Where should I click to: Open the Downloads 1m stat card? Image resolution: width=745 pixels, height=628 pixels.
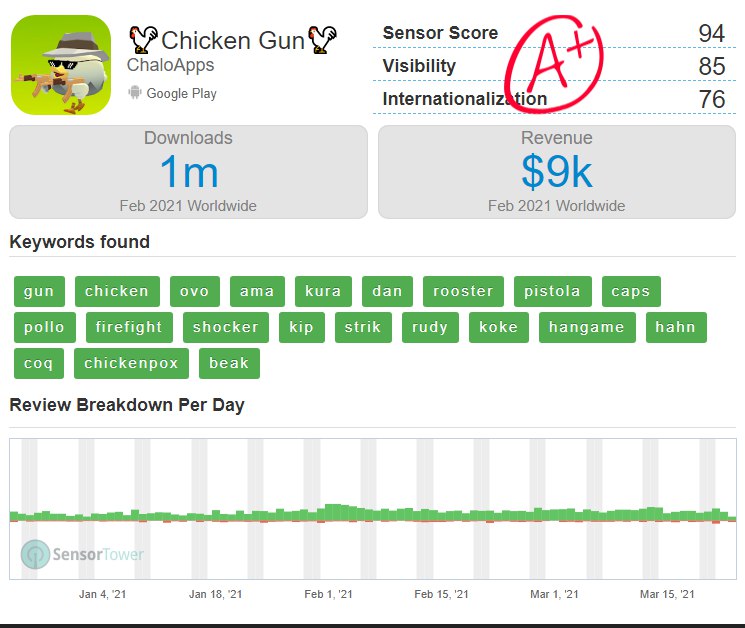point(188,172)
